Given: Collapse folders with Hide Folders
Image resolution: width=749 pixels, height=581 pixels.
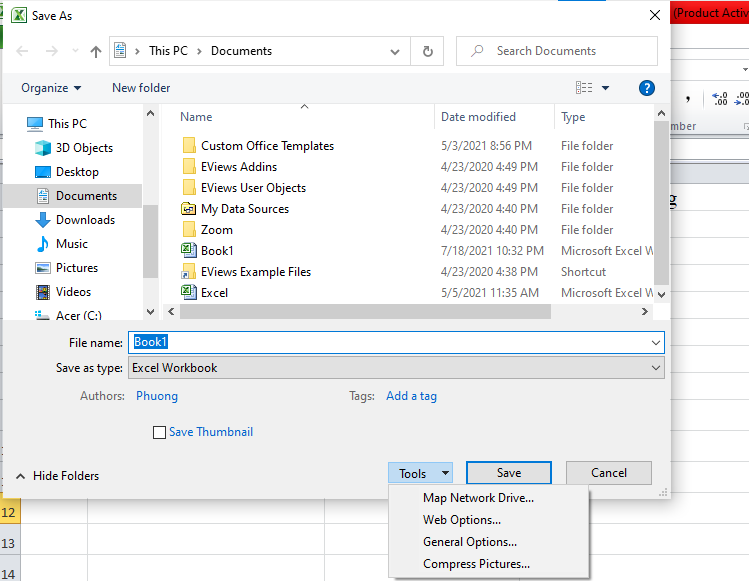Looking at the screenshot, I should click(57, 476).
